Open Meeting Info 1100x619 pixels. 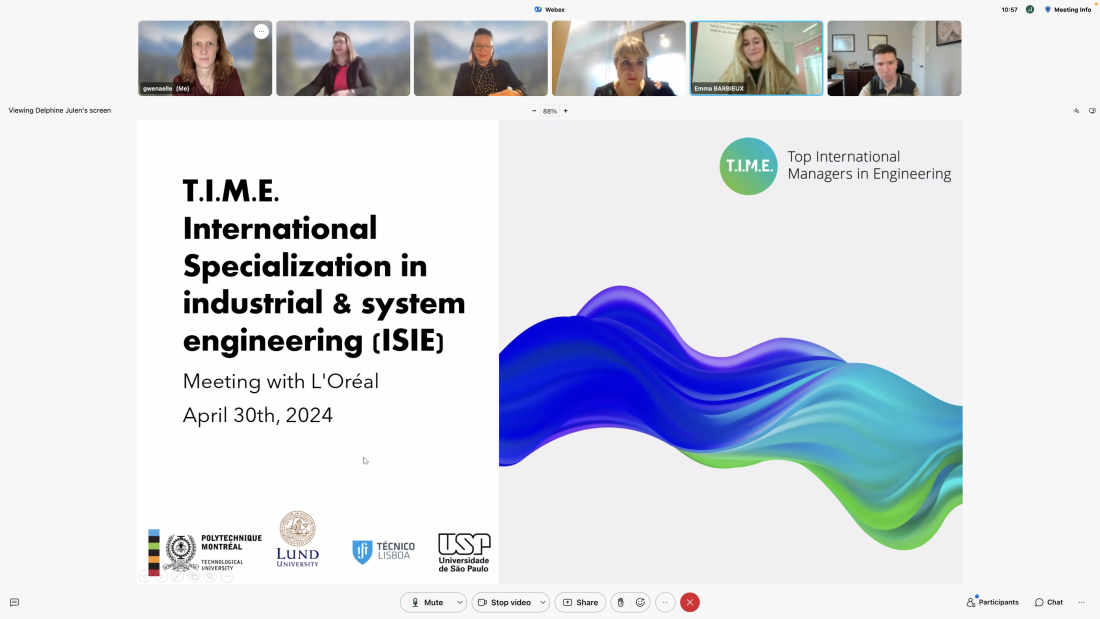coord(1067,9)
